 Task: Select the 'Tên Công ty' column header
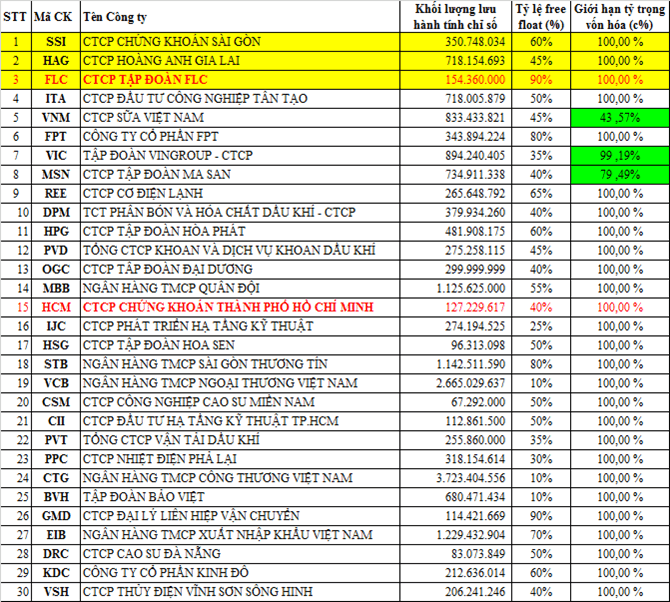pyautogui.click(x=119, y=17)
